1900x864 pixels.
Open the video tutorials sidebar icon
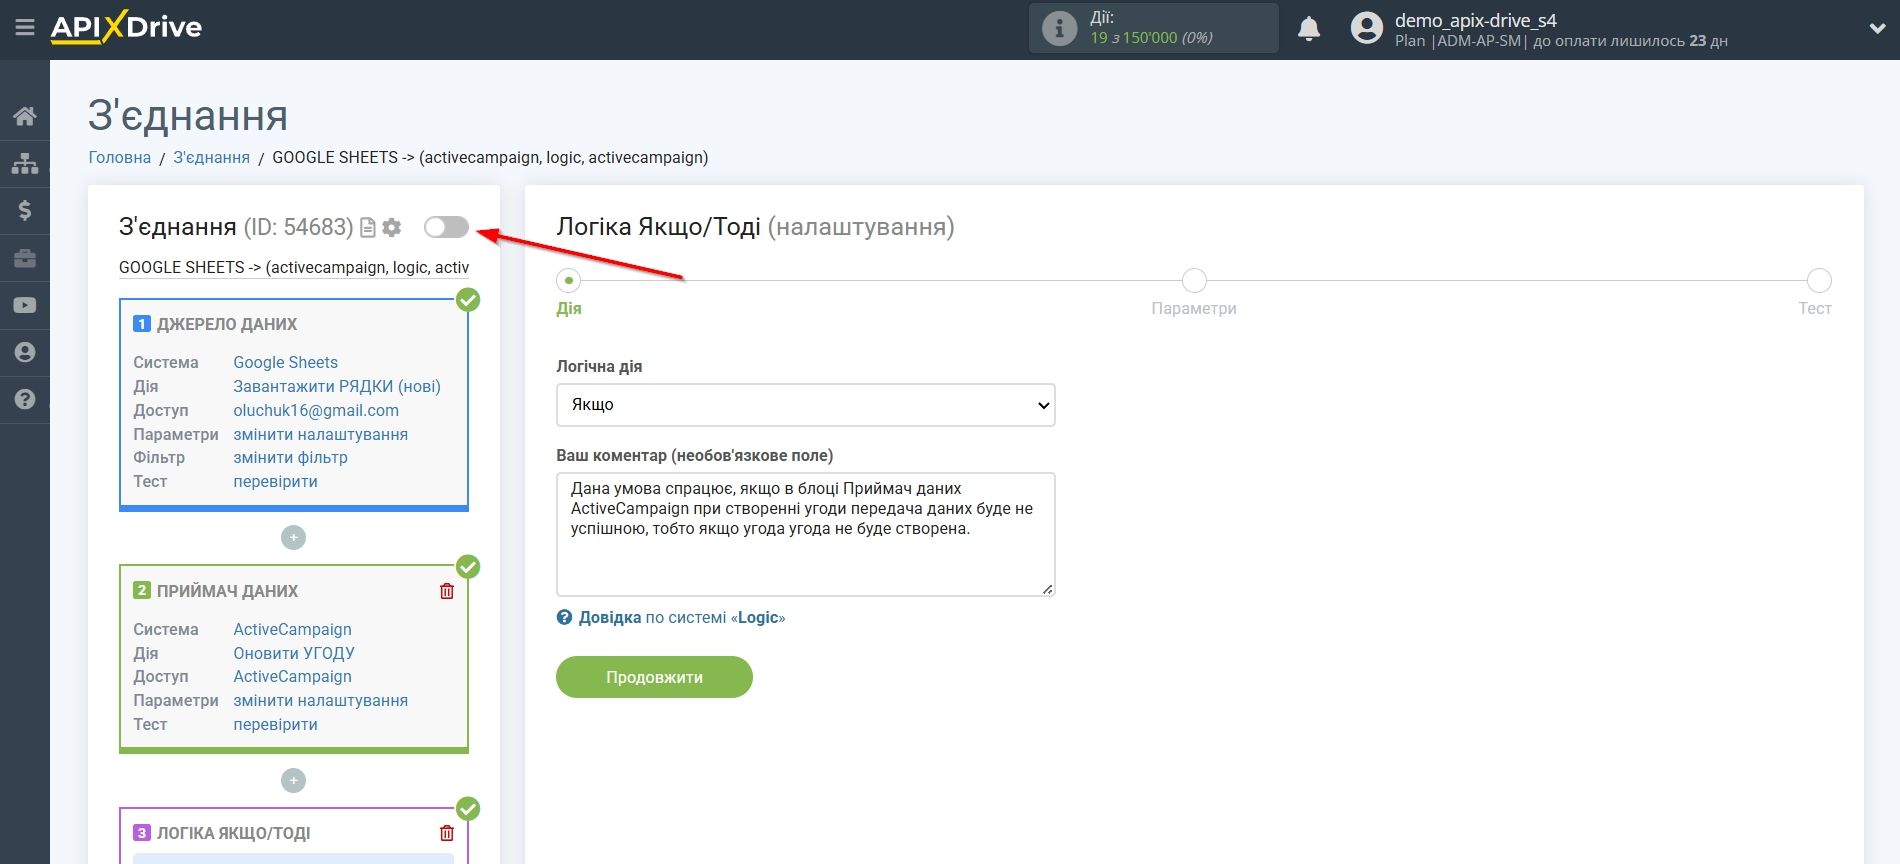point(25,305)
